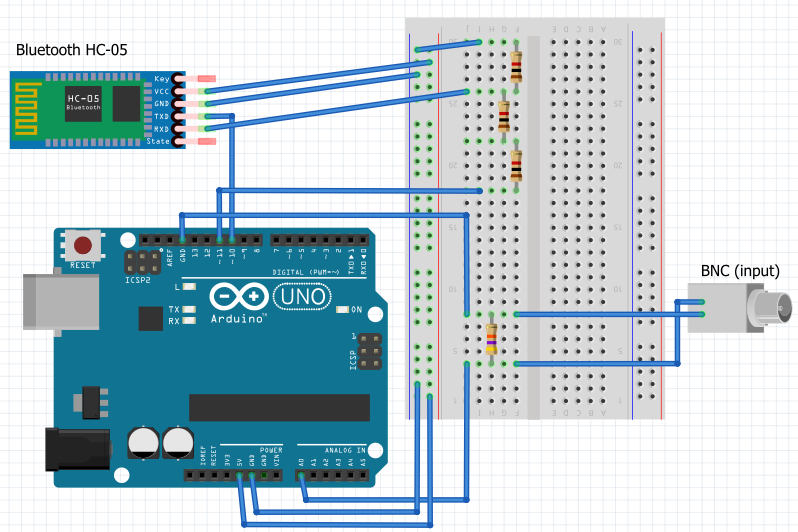The height and width of the screenshot is (532, 798).
Task: Click the POWER header label
Action: point(271,450)
